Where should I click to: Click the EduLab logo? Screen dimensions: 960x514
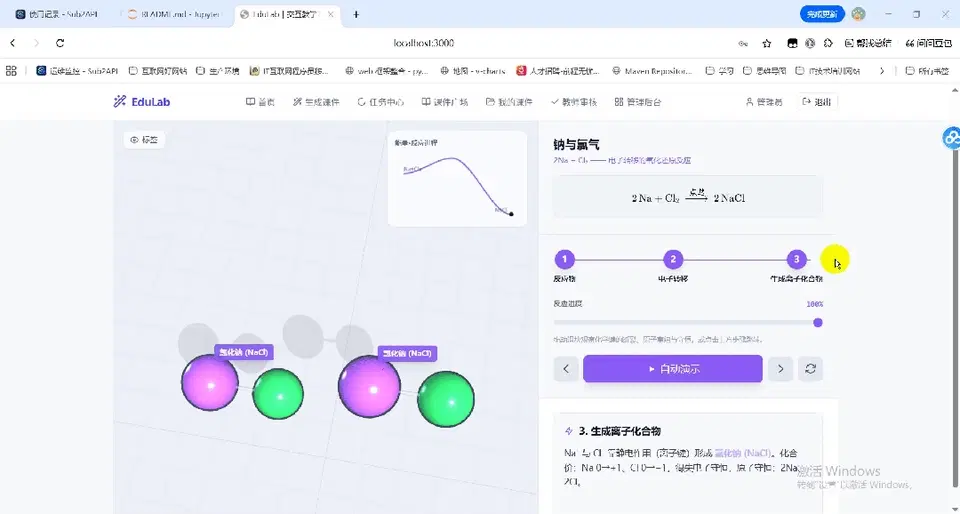point(141,102)
